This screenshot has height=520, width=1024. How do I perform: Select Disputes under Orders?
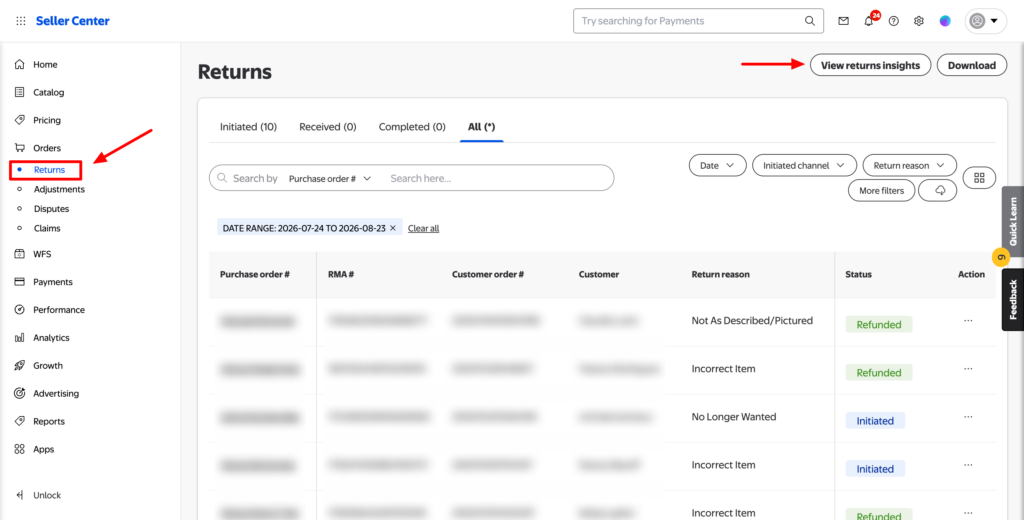pyautogui.click(x=51, y=209)
